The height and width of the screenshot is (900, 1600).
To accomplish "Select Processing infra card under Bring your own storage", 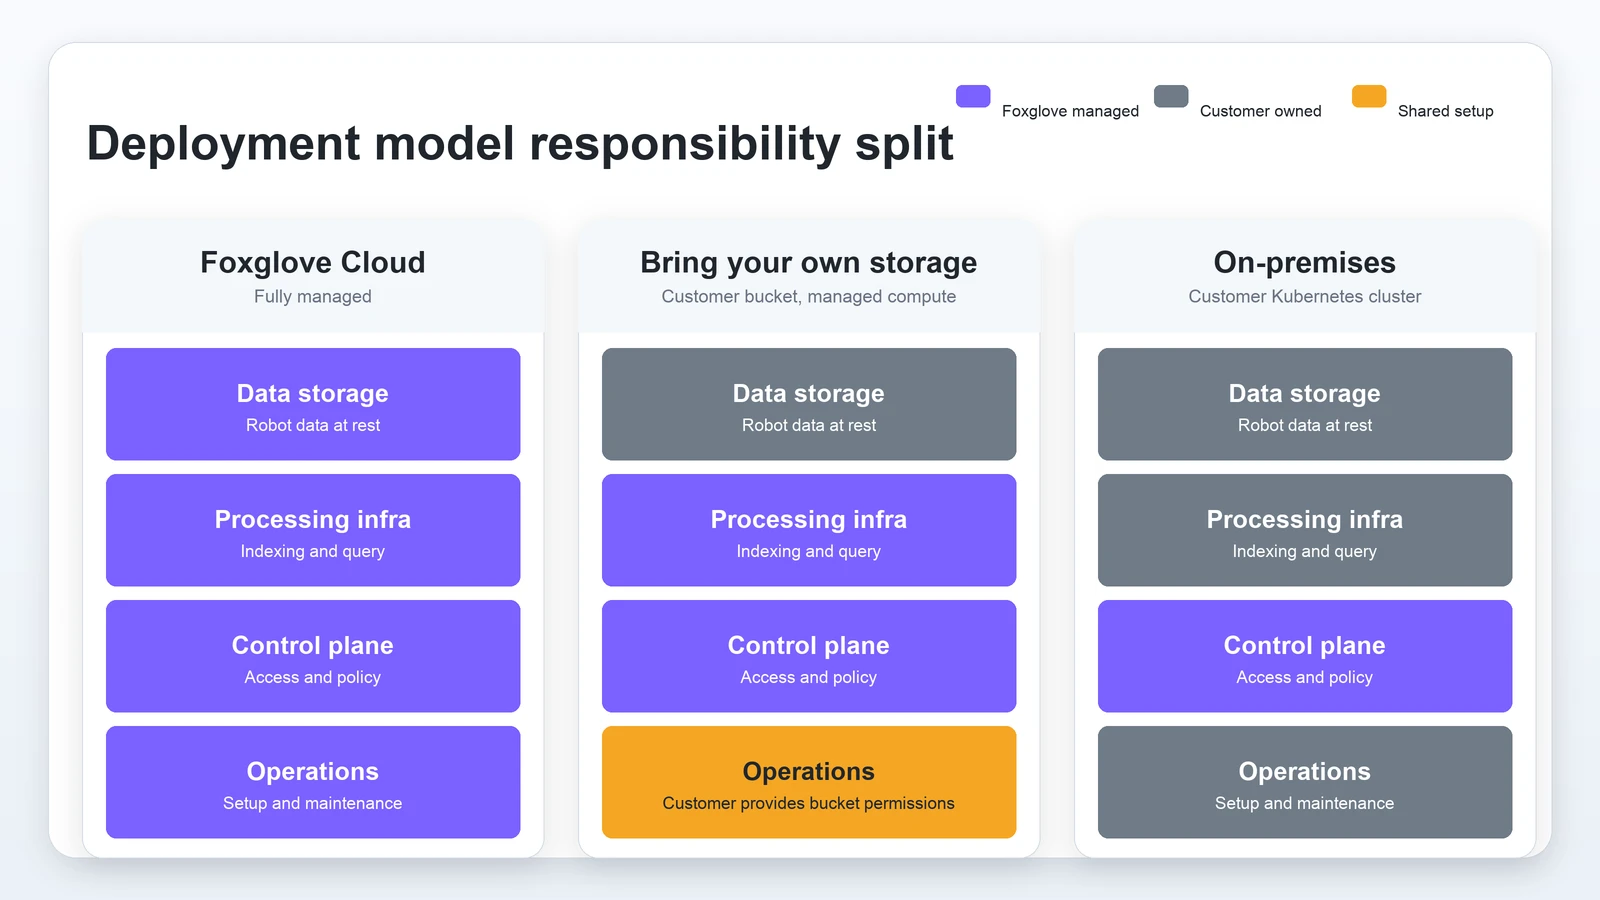I will click(x=809, y=530).
